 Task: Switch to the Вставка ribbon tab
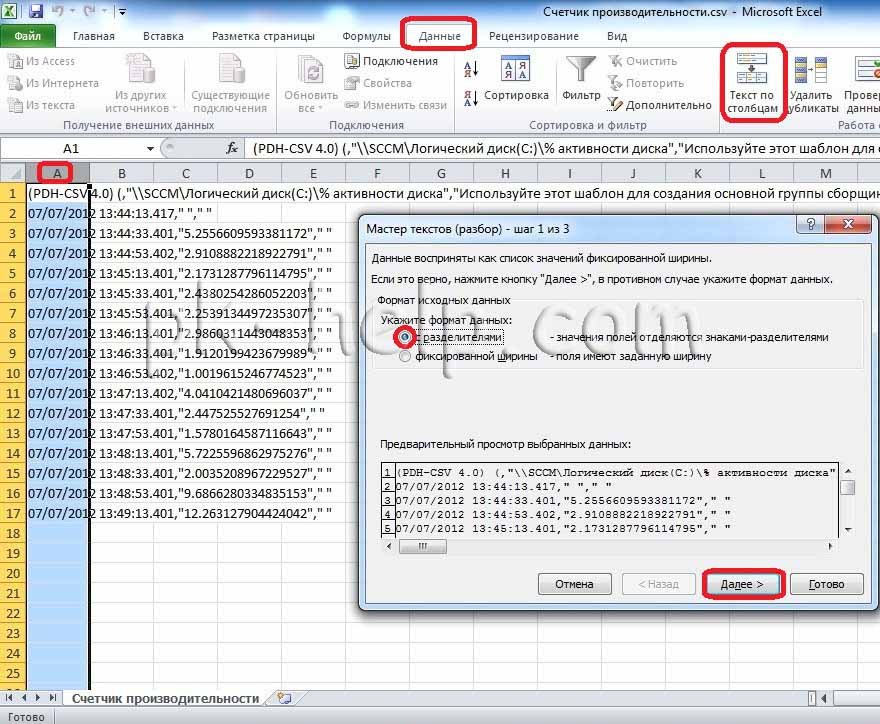pos(163,36)
